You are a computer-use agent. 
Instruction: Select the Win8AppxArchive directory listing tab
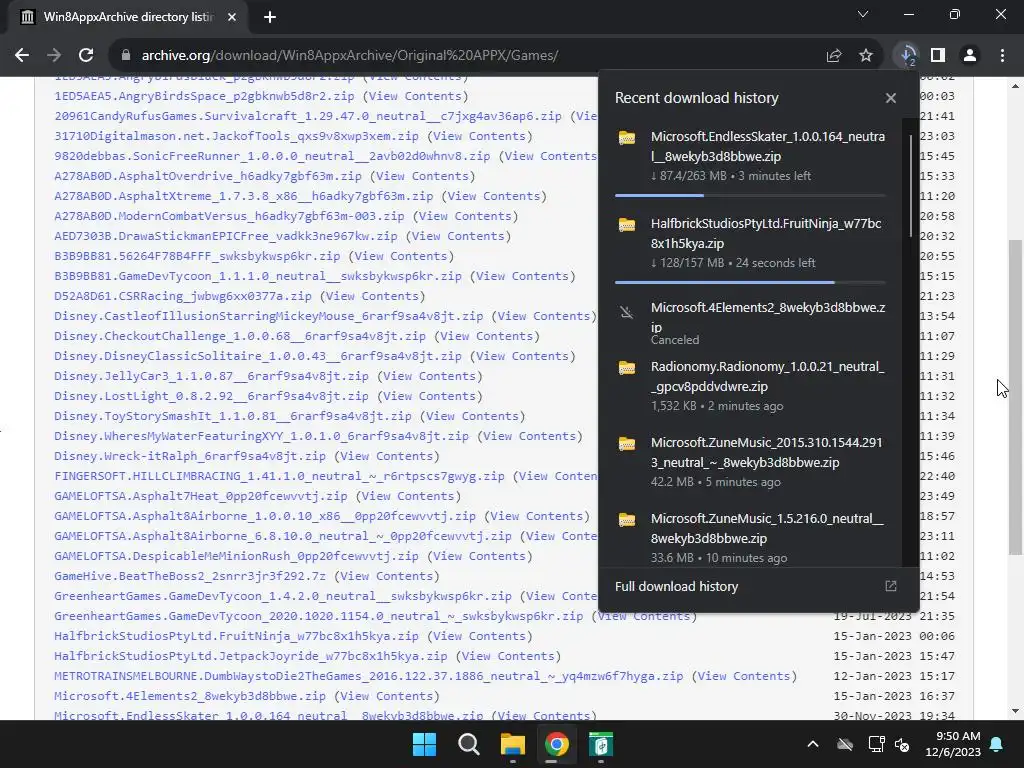point(128,17)
